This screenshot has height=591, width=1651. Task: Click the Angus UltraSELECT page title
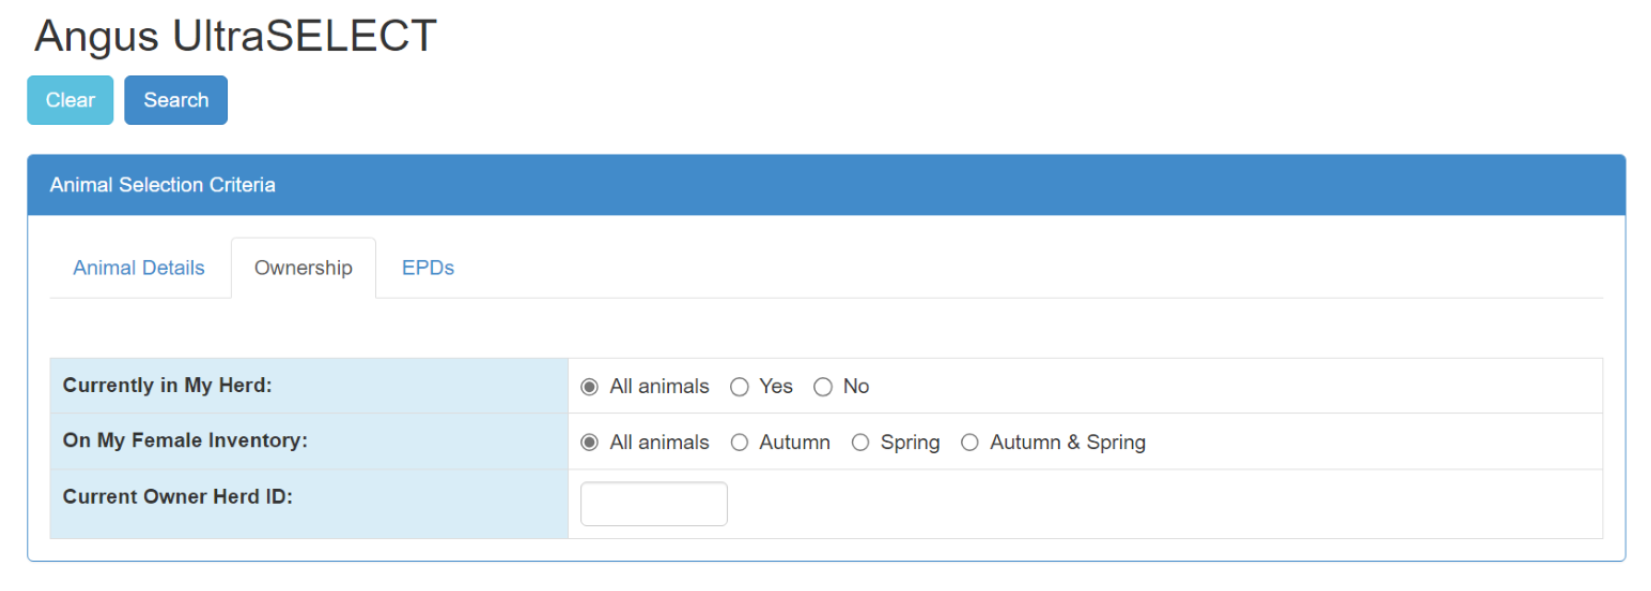click(235, 36)
